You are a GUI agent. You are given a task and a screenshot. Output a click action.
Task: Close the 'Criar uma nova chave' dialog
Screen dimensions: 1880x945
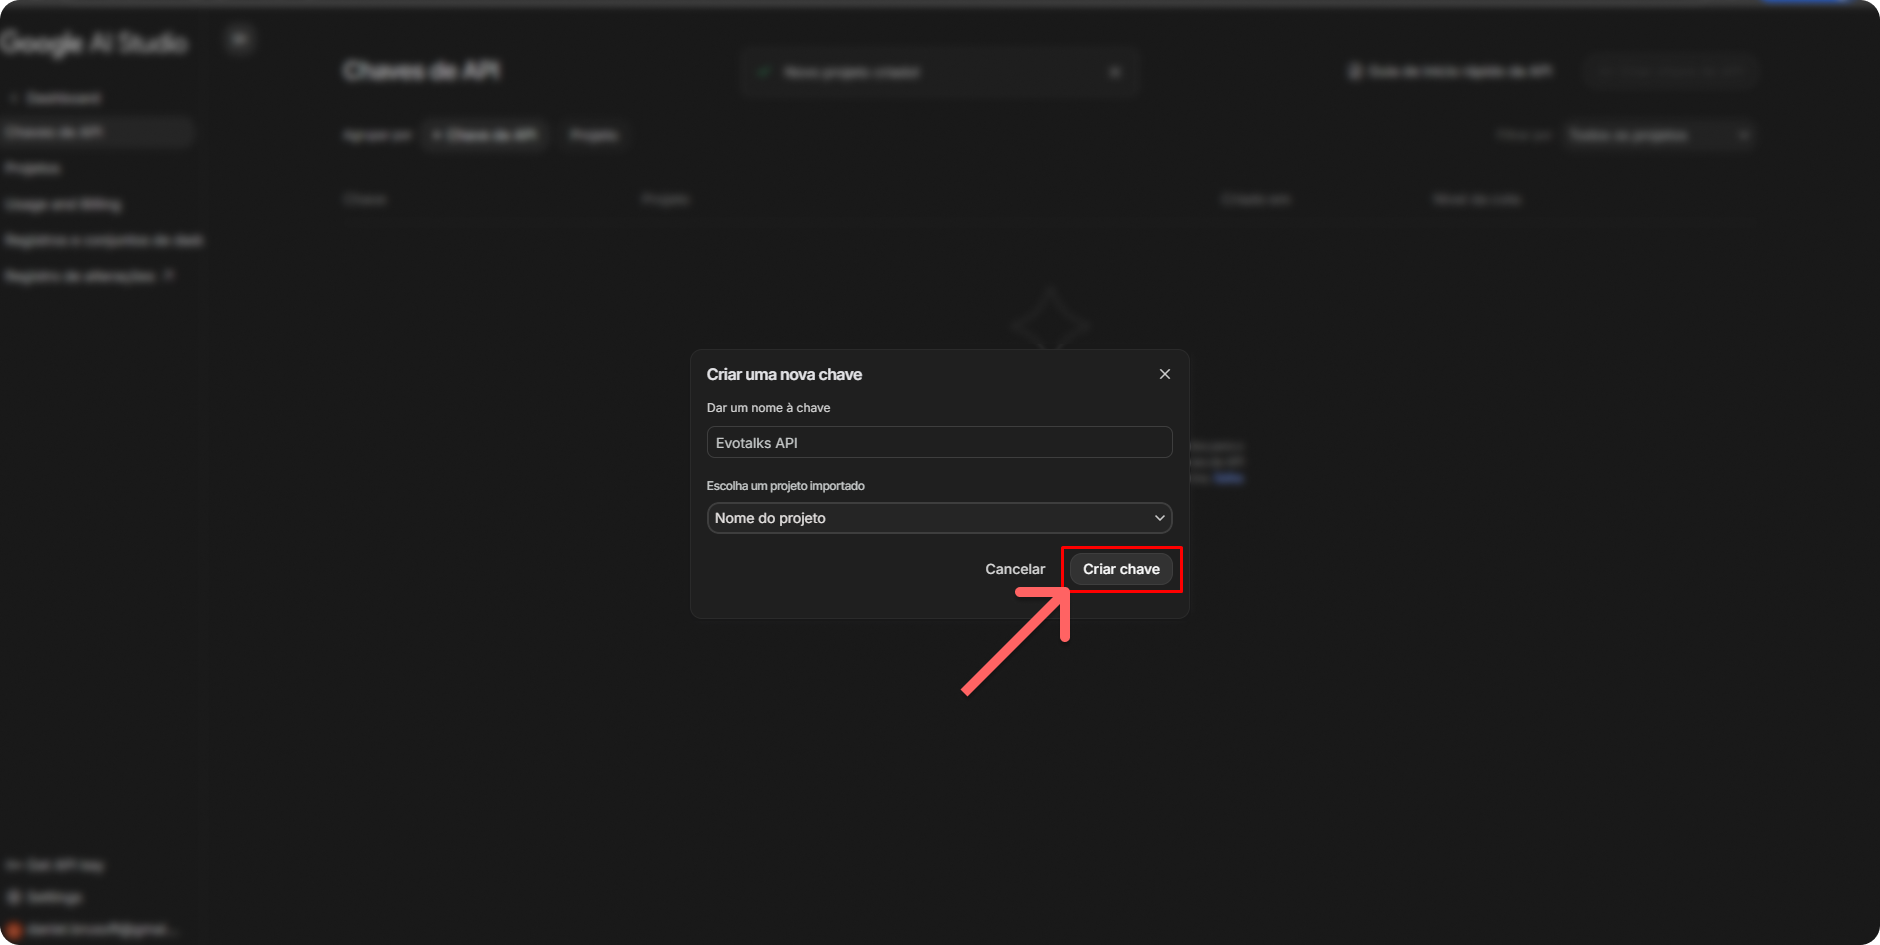pos(1164,374)
